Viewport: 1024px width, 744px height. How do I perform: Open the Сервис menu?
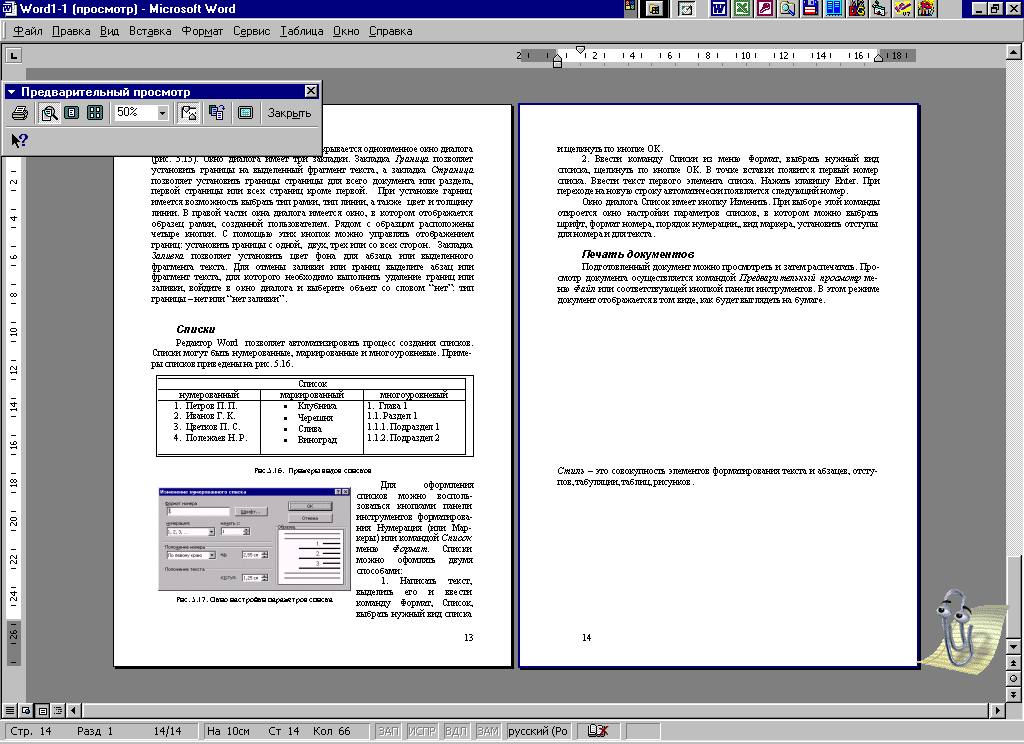[251, 31]
